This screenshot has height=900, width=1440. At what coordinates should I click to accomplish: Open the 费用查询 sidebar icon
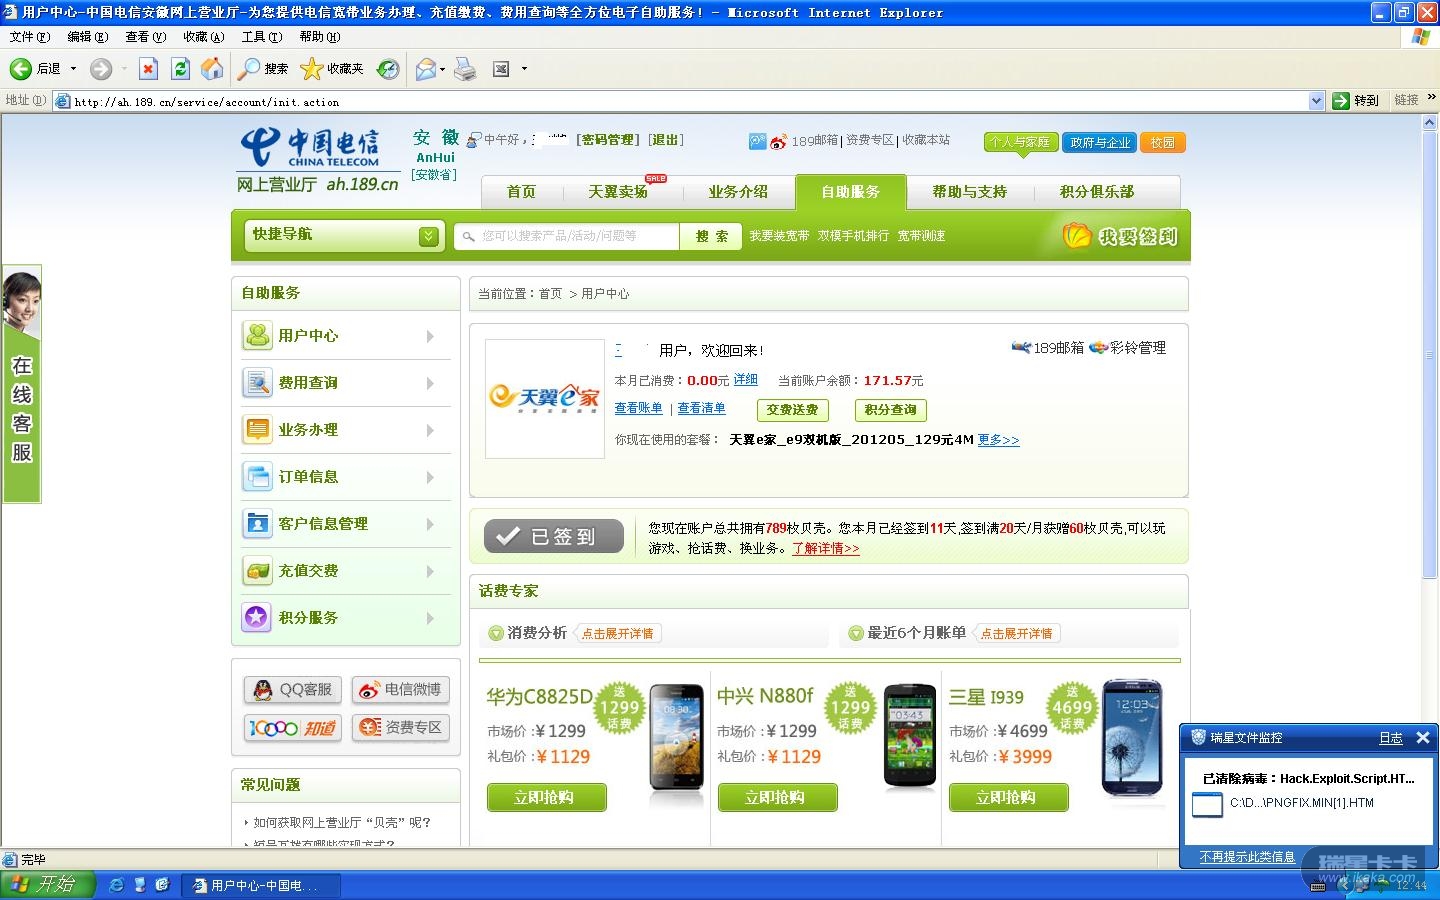[258, 383]
